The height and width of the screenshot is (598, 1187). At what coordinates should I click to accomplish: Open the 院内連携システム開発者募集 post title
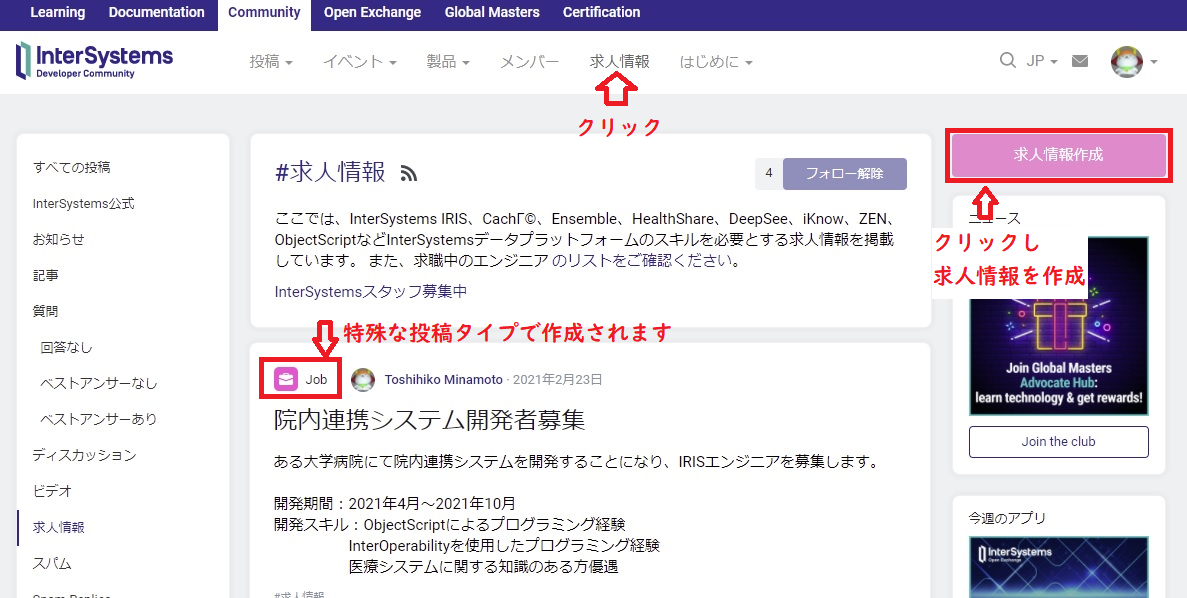click(429, 420)
